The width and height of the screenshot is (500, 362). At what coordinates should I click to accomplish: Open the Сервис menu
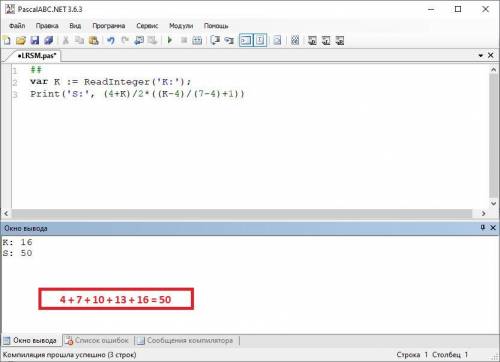(147, 26)
